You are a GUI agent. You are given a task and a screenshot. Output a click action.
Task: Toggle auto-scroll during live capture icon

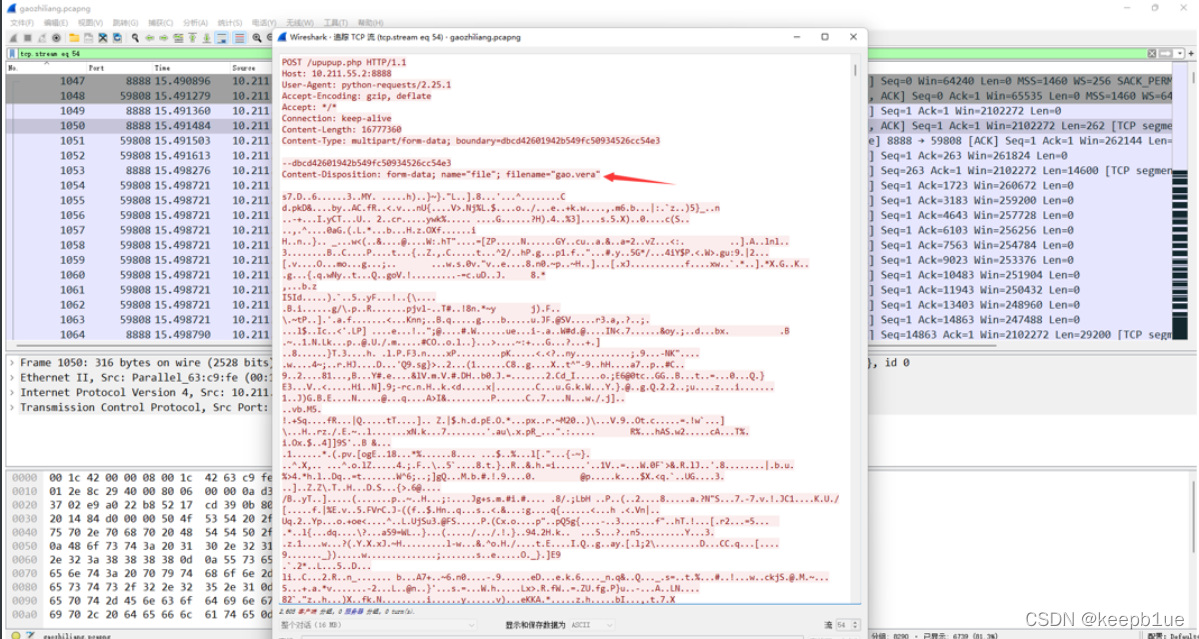[x=222, y=38]
